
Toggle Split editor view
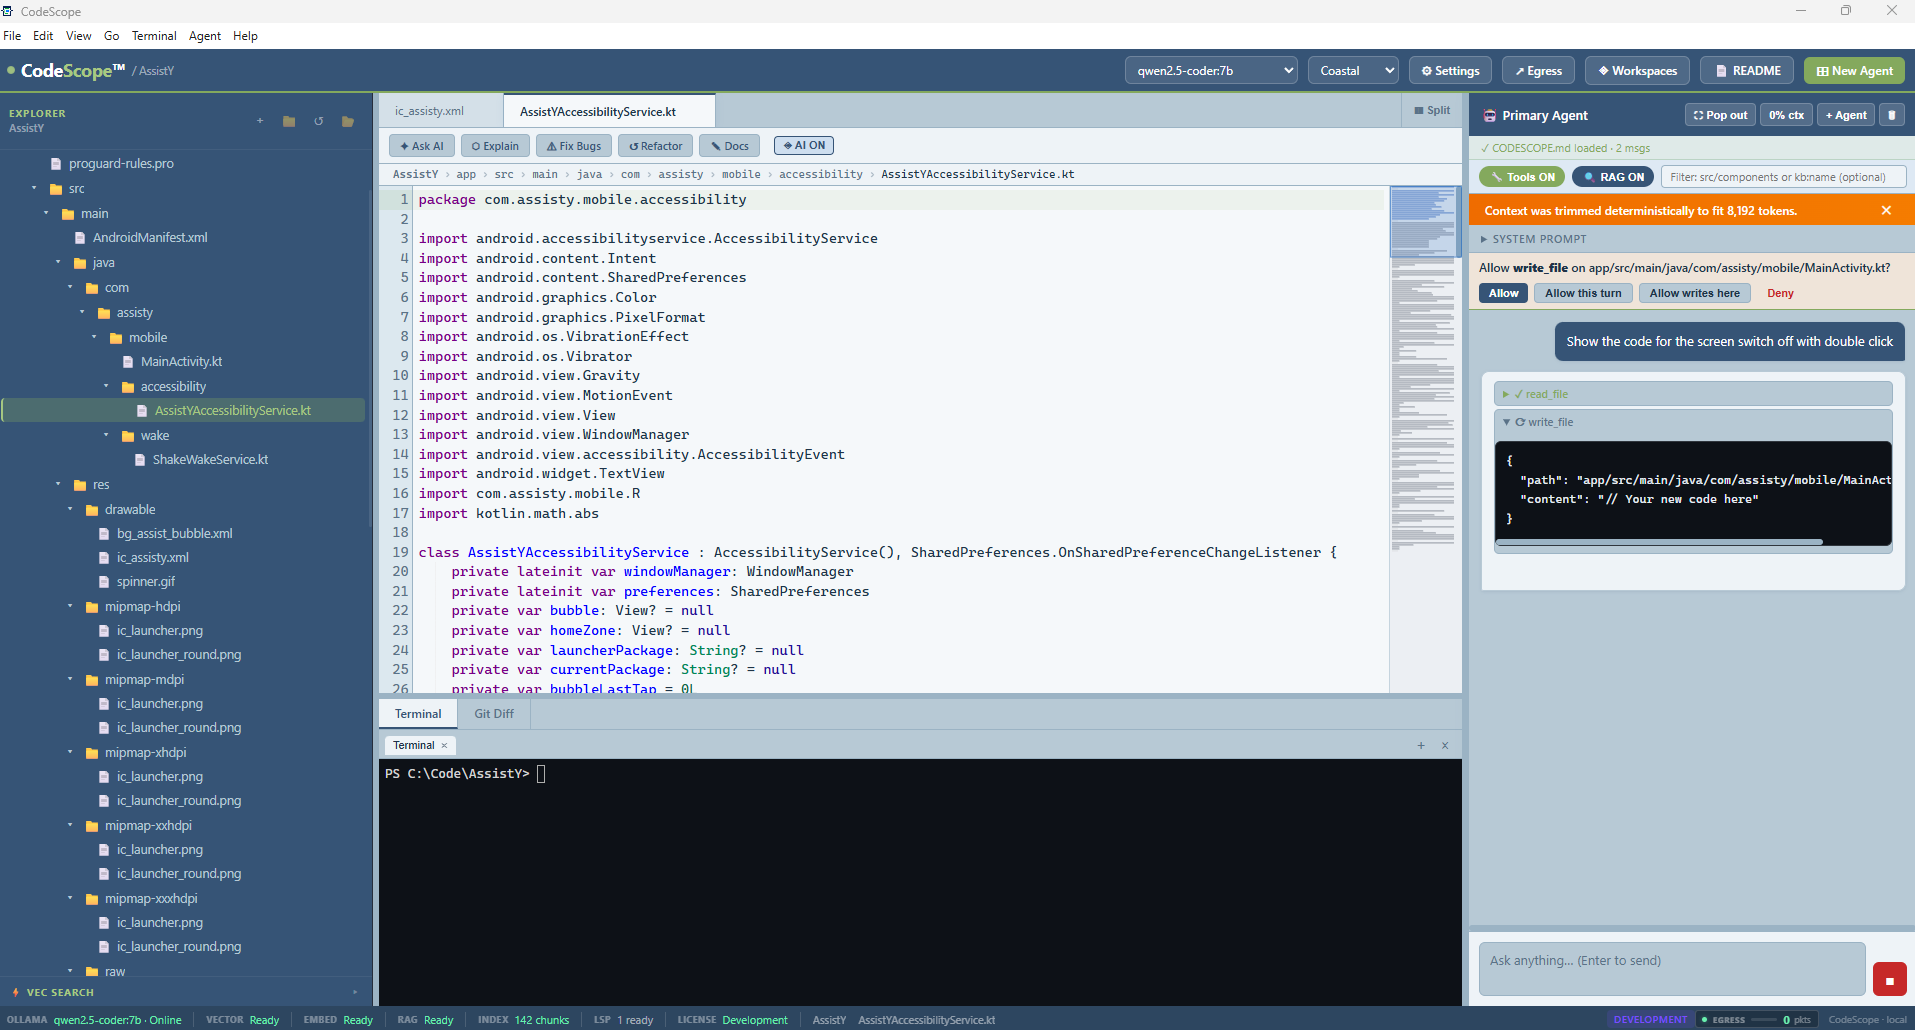[x=1432, y=111]
